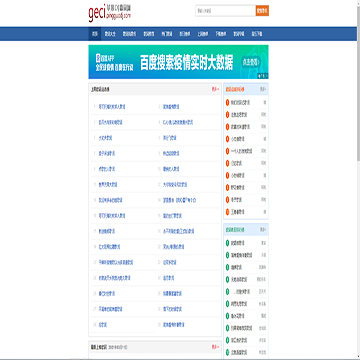Click the rounded button inside the Baidu banner

click(251, 62)
